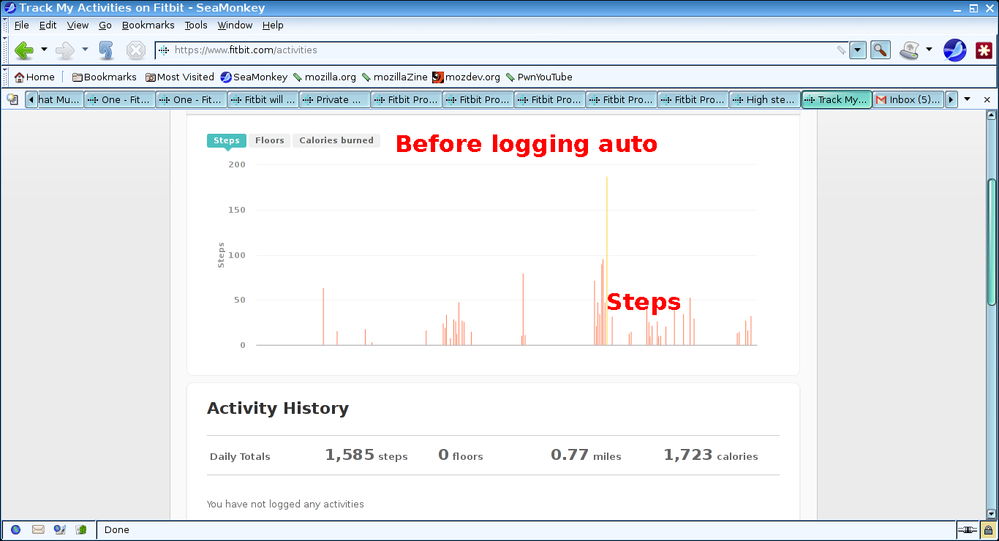Image resolution: width=999 pixels, height=541 pixels.
Task: Click the SeaMonkey throbber logo
Action: point(954,50)
